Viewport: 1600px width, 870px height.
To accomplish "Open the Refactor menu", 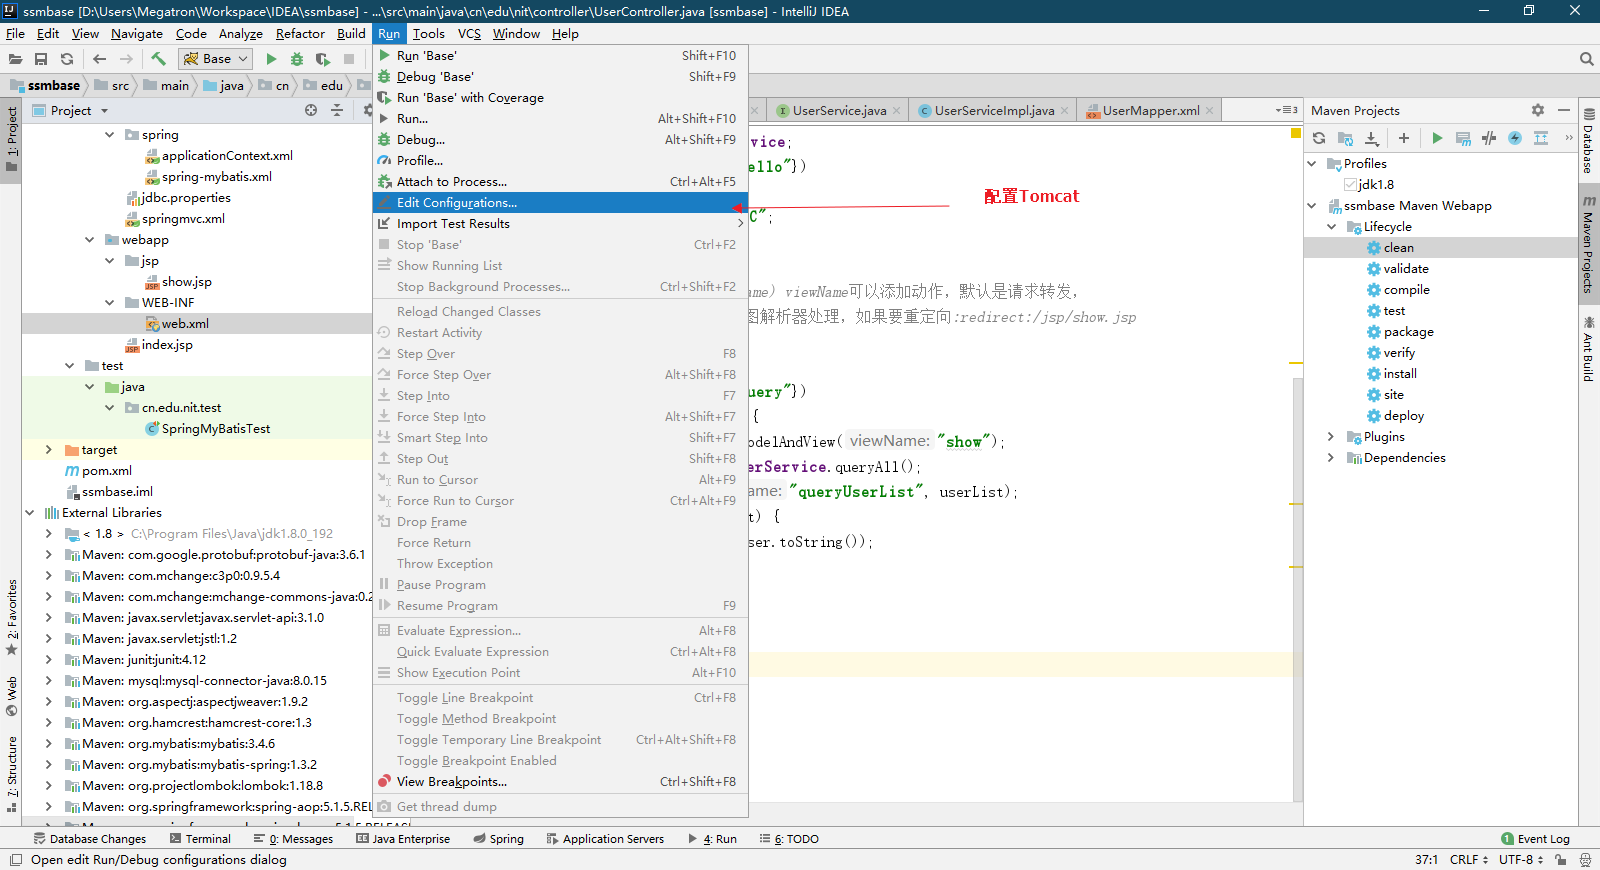I will (300, 33).
